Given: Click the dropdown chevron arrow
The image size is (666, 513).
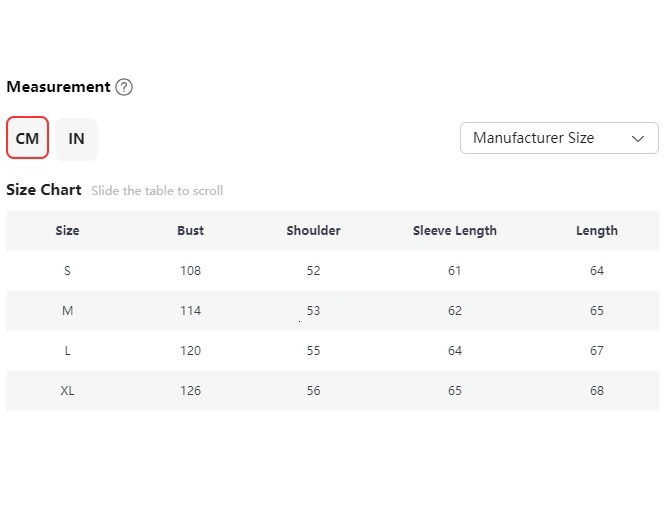Looking at the screenshot, I should tap(638, 139).
